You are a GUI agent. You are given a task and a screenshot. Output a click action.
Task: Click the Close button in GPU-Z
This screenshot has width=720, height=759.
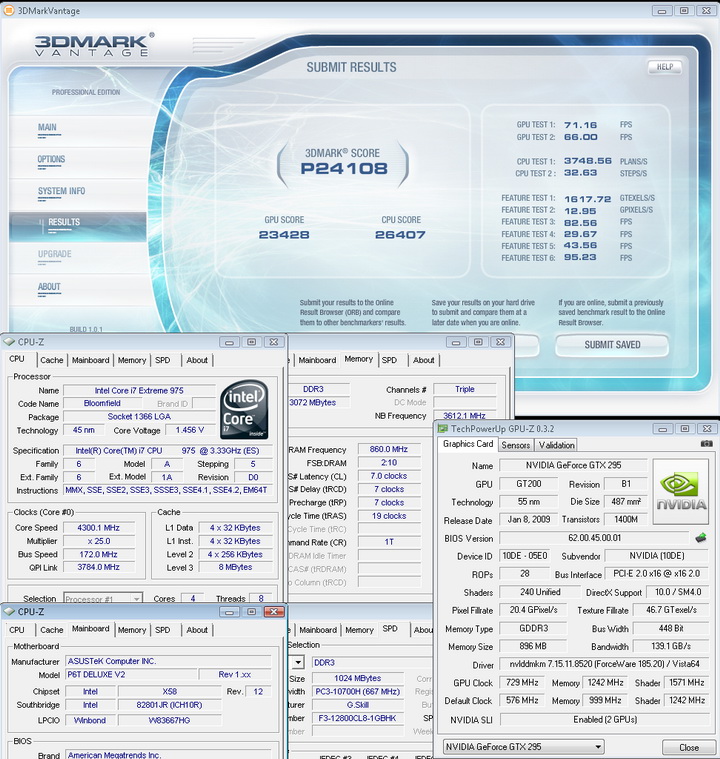point(689,747)
